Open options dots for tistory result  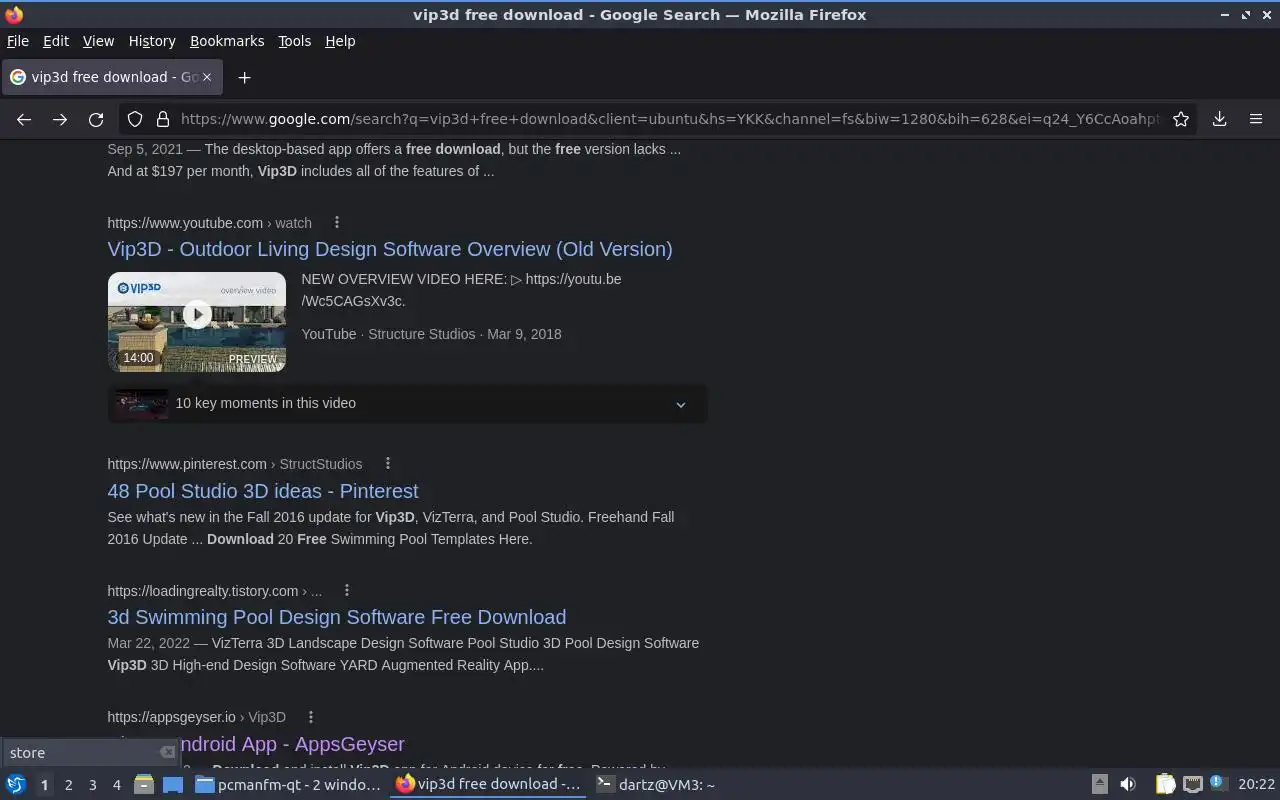[x=347, y=590]
